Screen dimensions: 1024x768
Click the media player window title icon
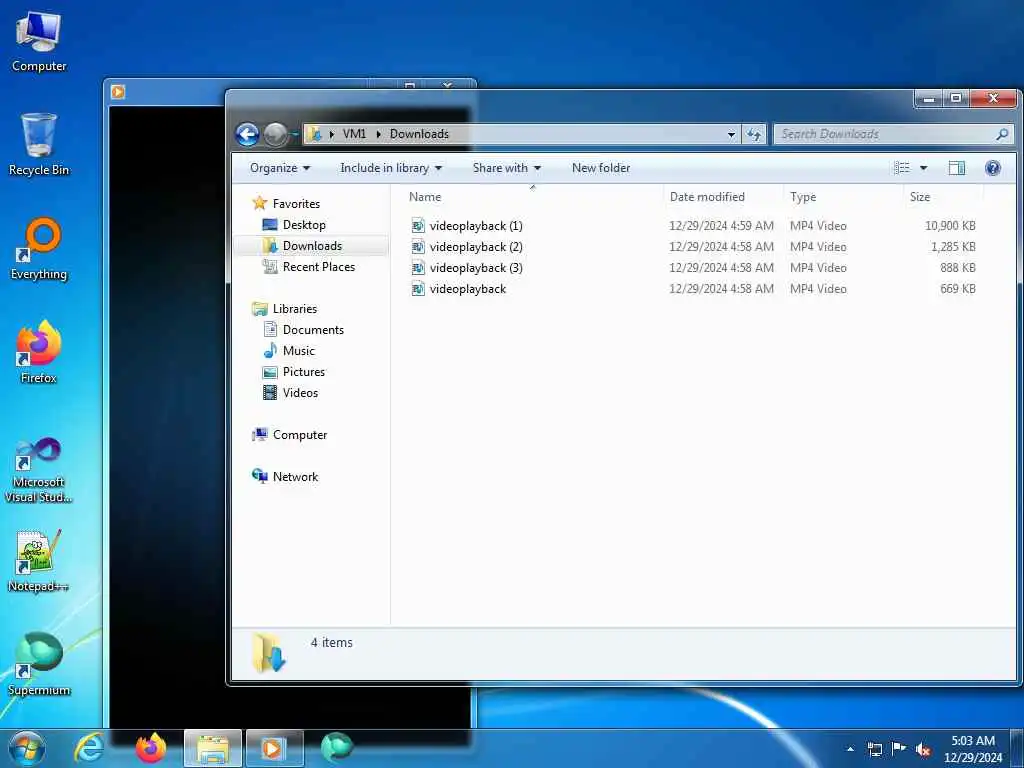pos(118,91)
